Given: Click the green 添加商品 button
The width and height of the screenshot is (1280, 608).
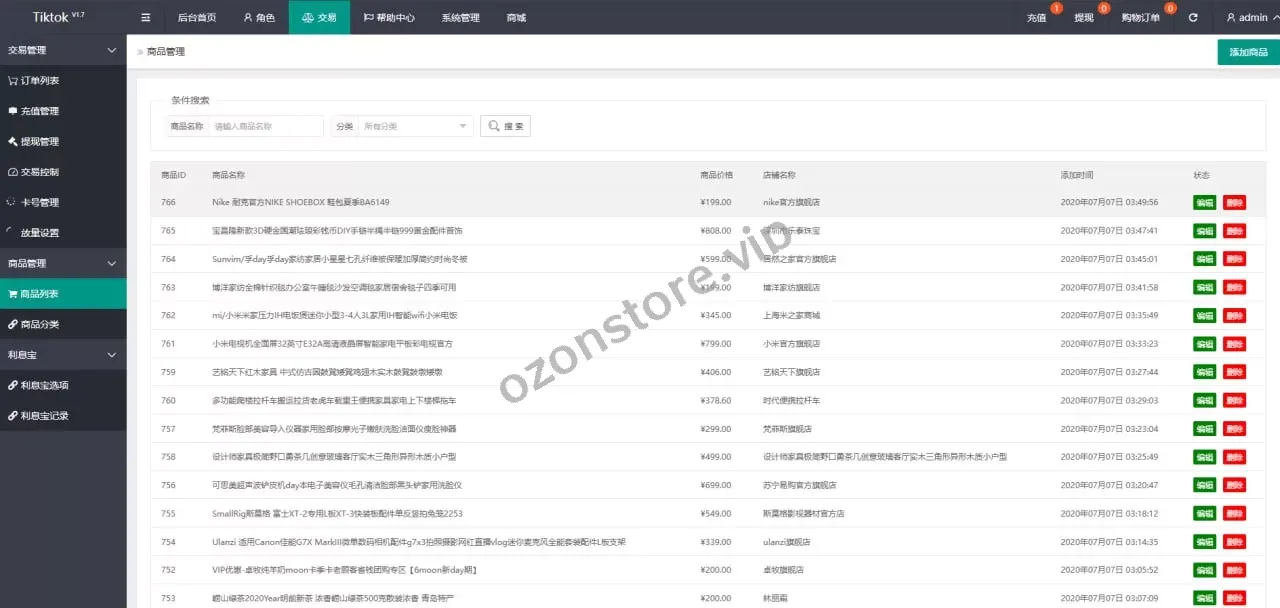Looking at the screenshot, I should [x=1248, y=52].
